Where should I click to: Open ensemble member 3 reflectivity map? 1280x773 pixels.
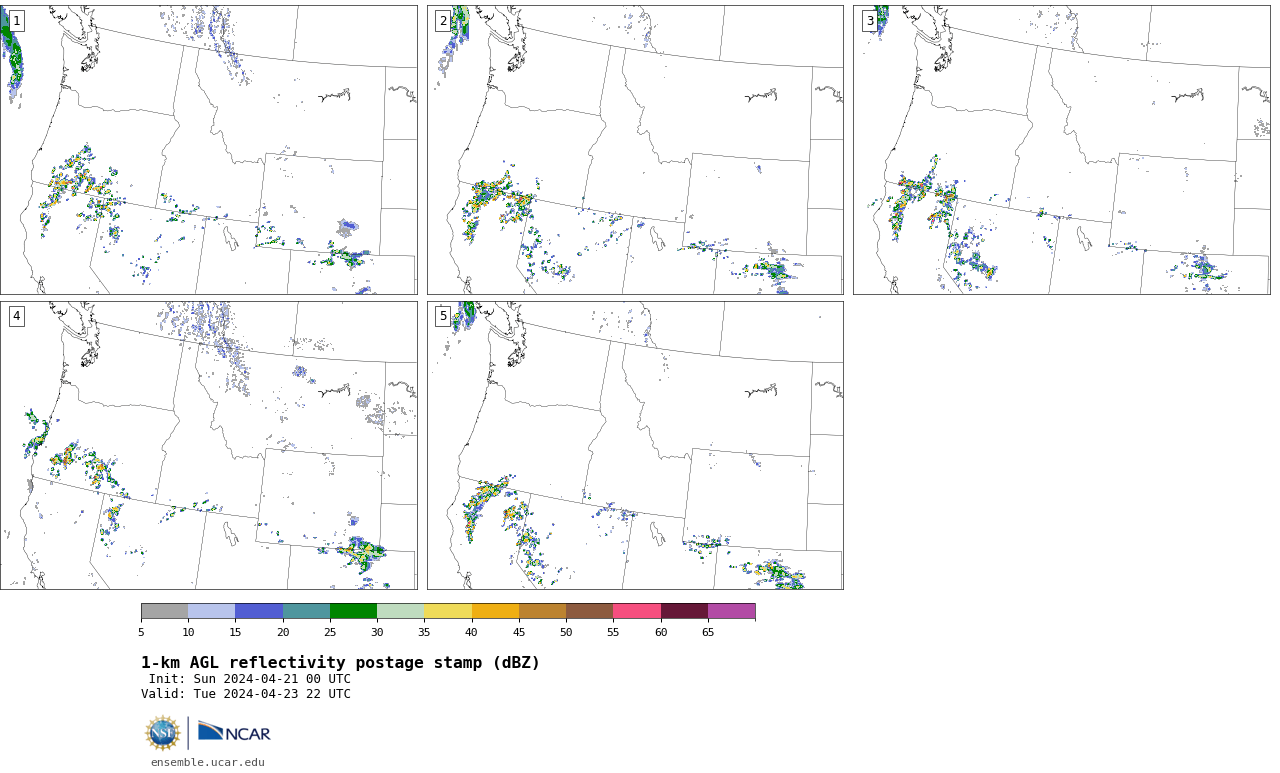point(1061,150)
